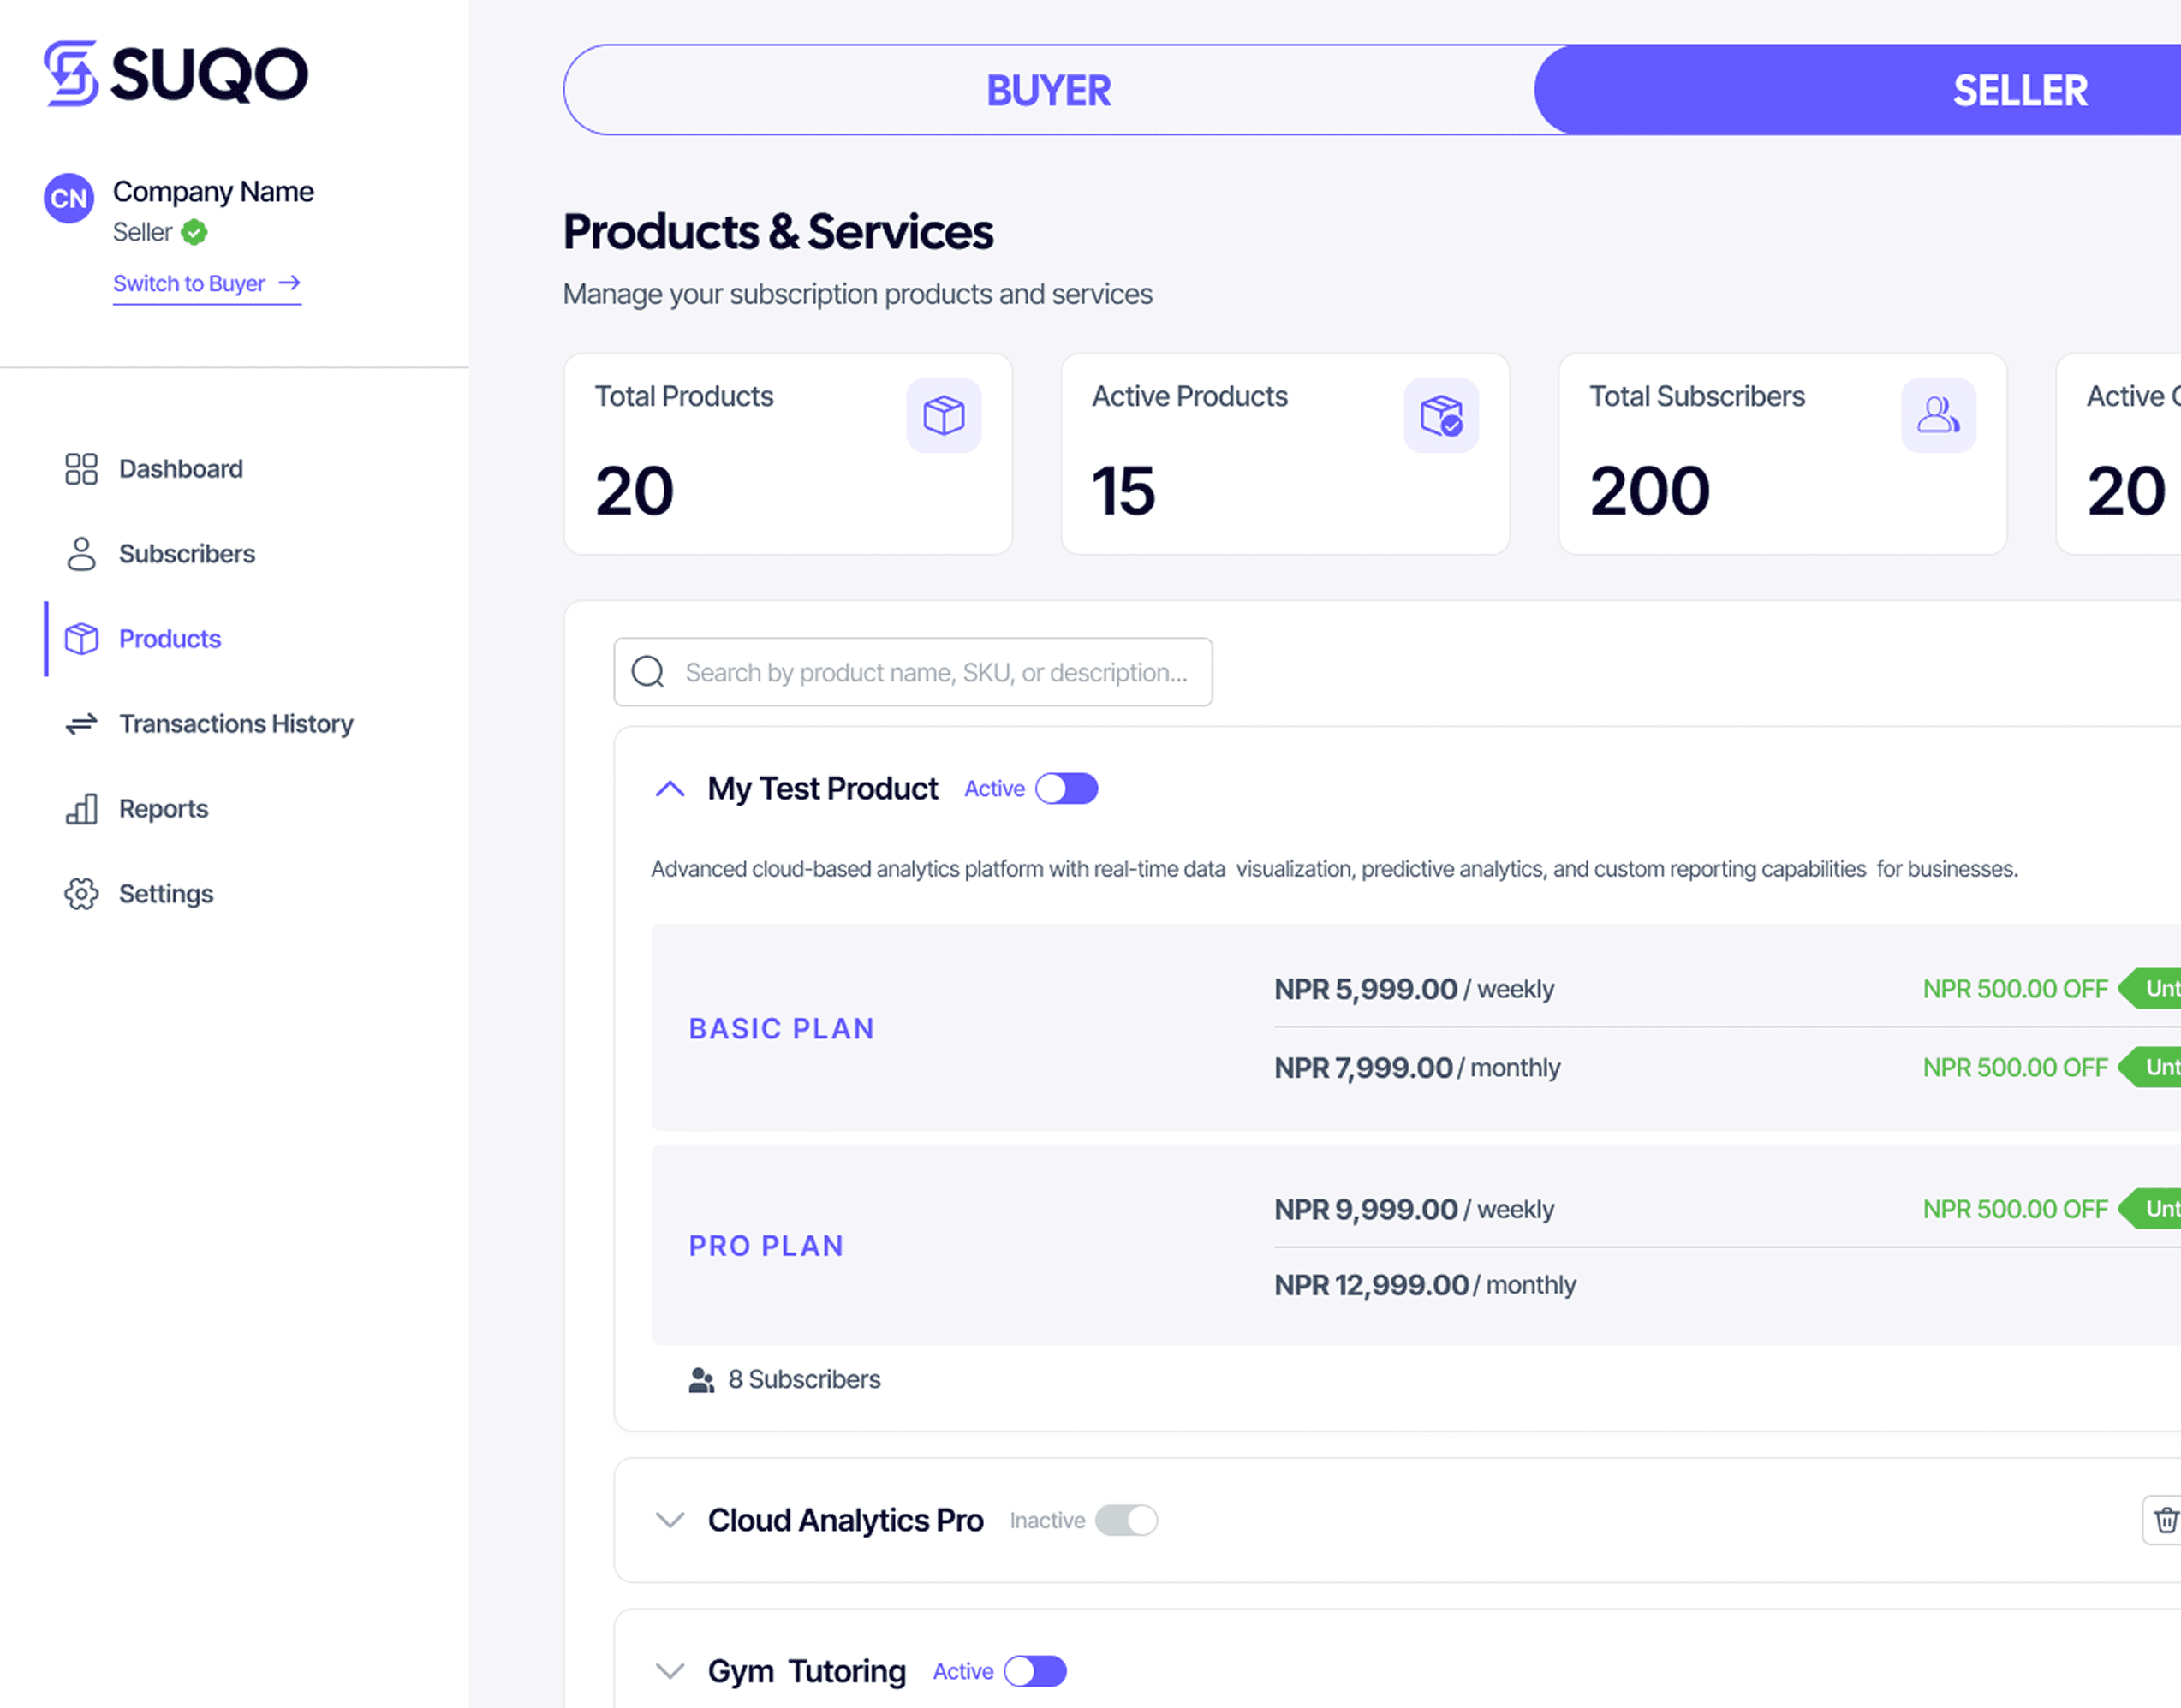The width and height of the screenshot is (2181, 1708).
Task: Click the Total Products box icon
Action: click(x=943, y=415)
